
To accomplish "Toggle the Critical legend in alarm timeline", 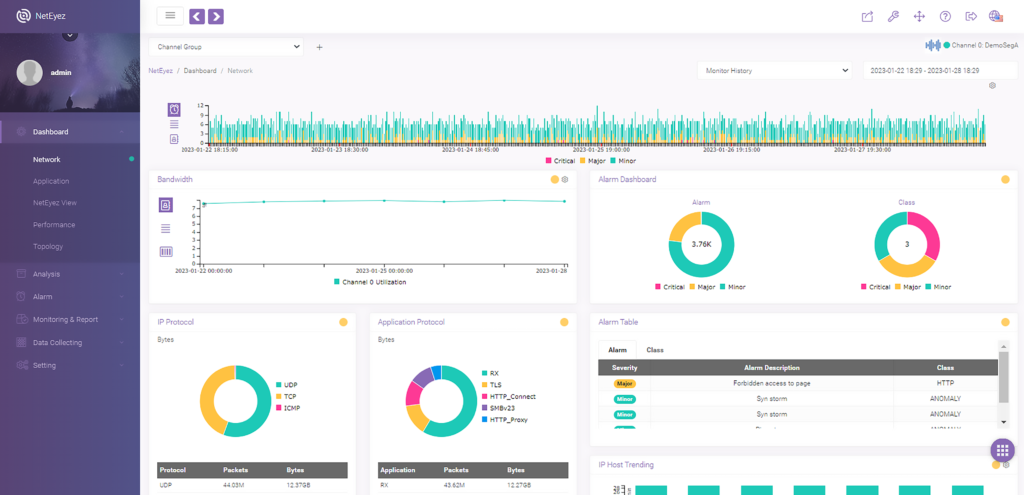I will pos(561,160).
